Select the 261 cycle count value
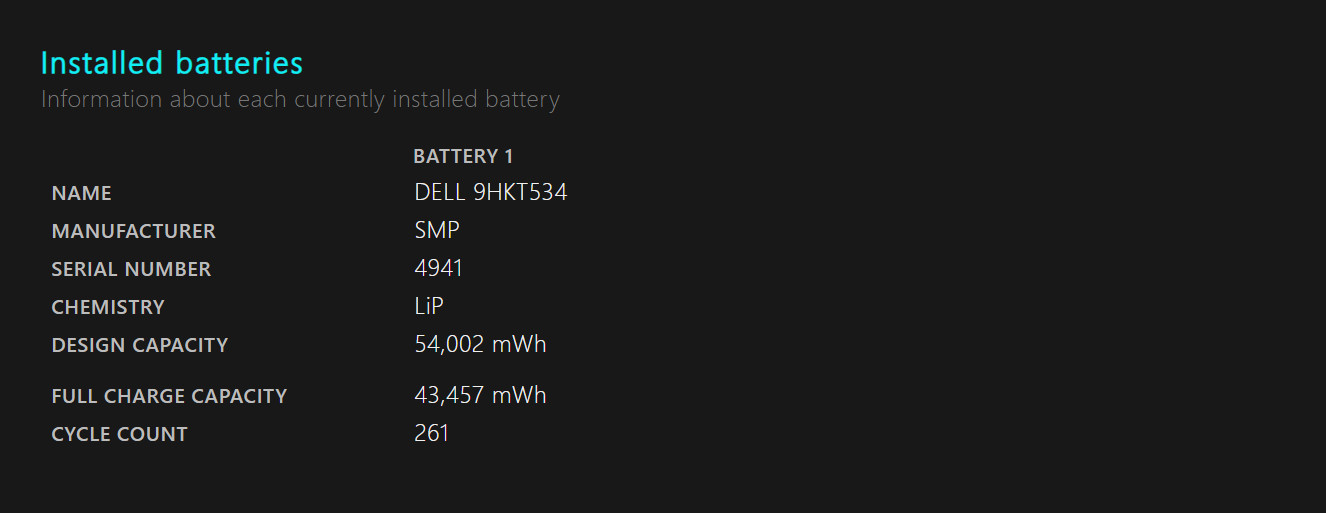This screenshot has height=513, width=1326. [x=432, y=433]
